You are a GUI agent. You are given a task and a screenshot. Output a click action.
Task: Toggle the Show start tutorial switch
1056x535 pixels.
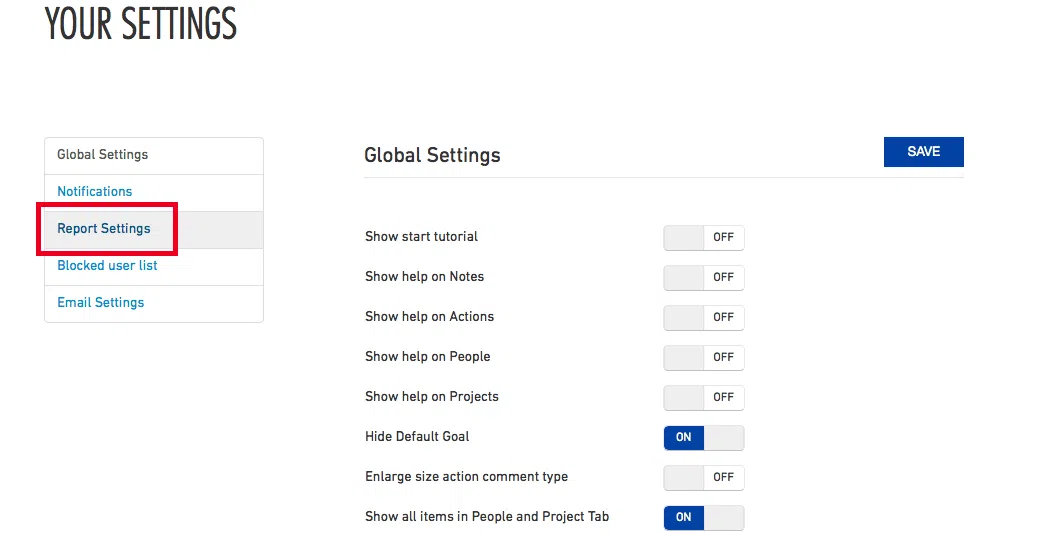704,237
